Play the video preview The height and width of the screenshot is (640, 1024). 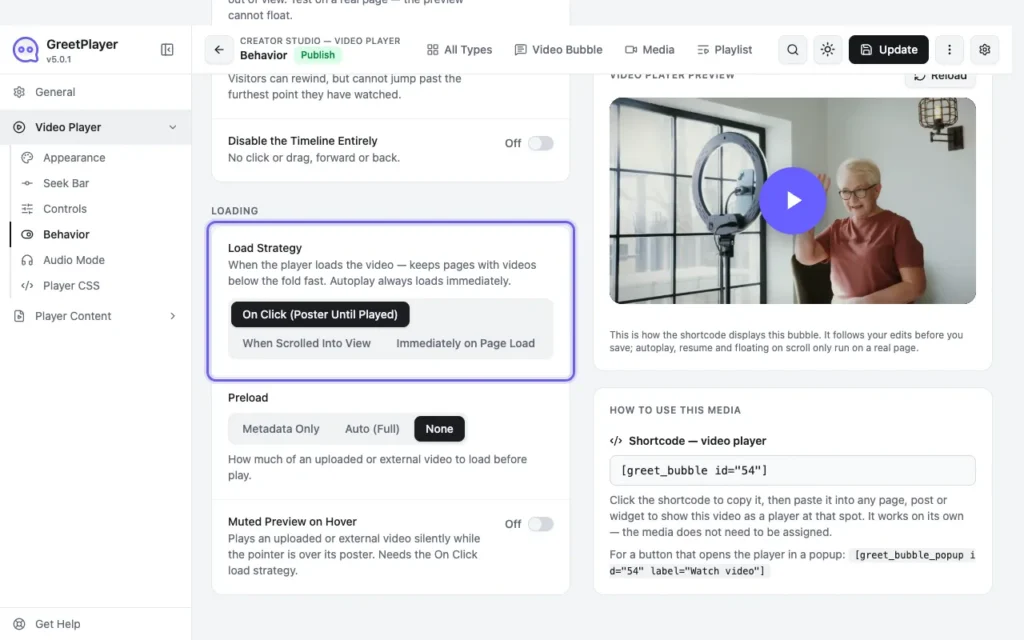tap(792, 200)
